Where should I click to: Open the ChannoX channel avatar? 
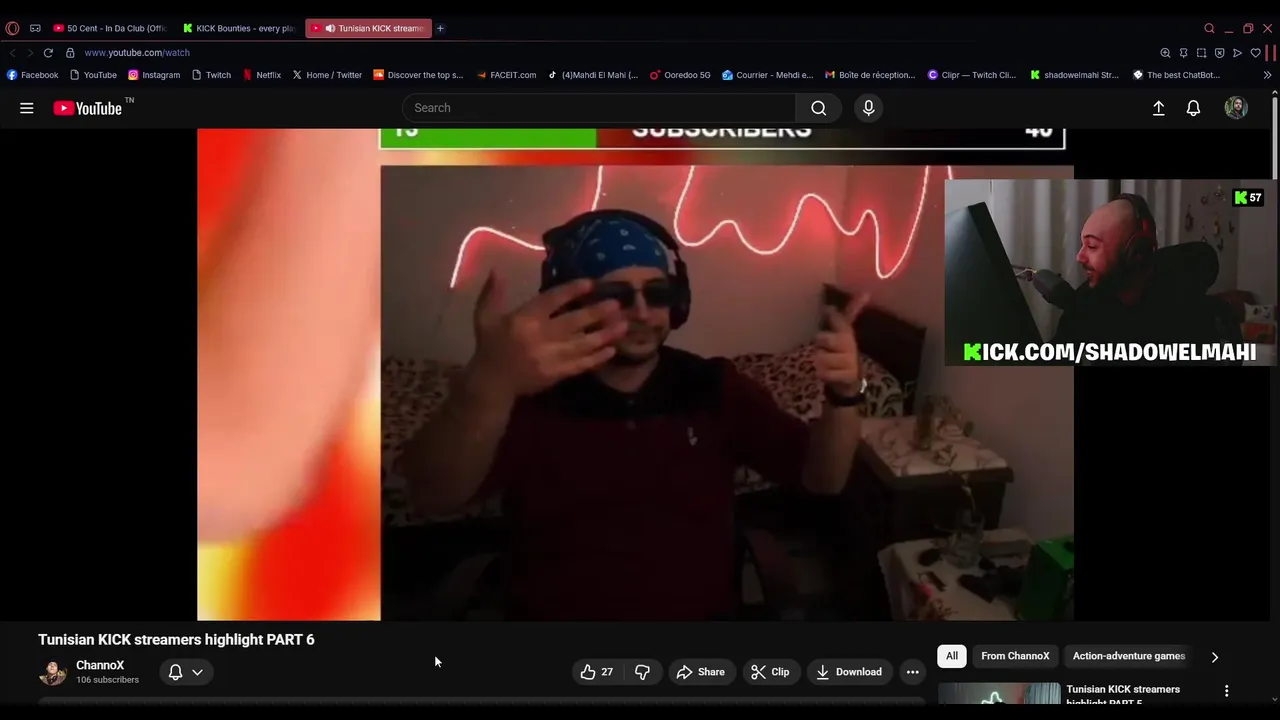(x=52, y=672)
